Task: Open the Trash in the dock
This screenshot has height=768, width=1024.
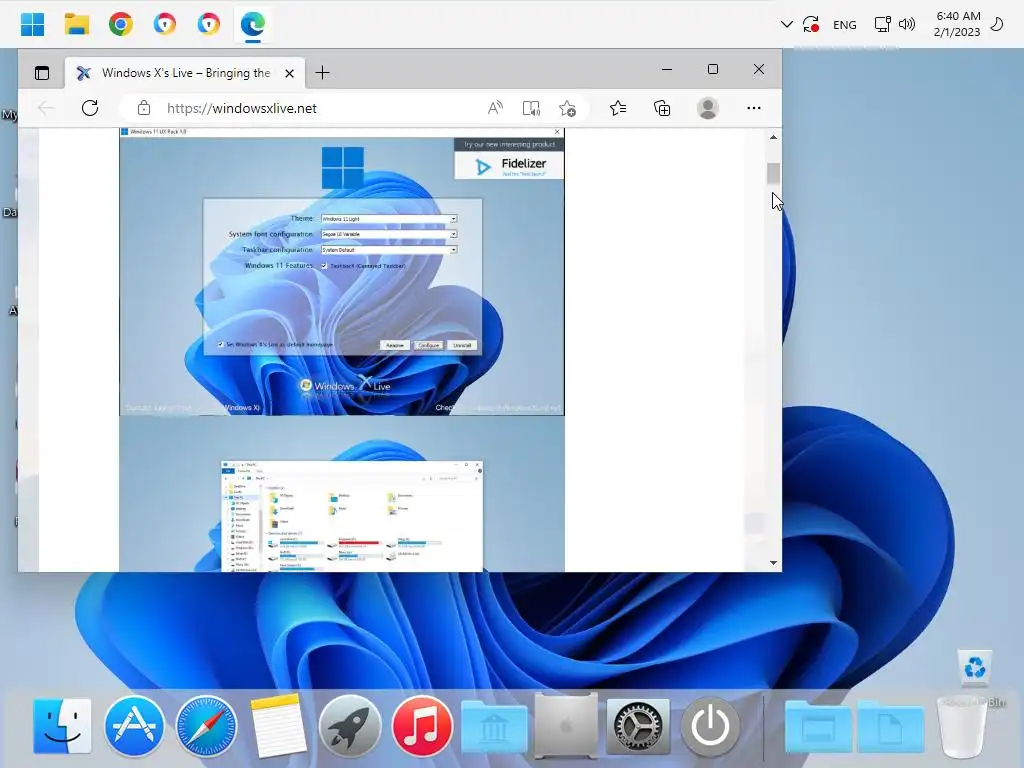Action: (961, 726)
